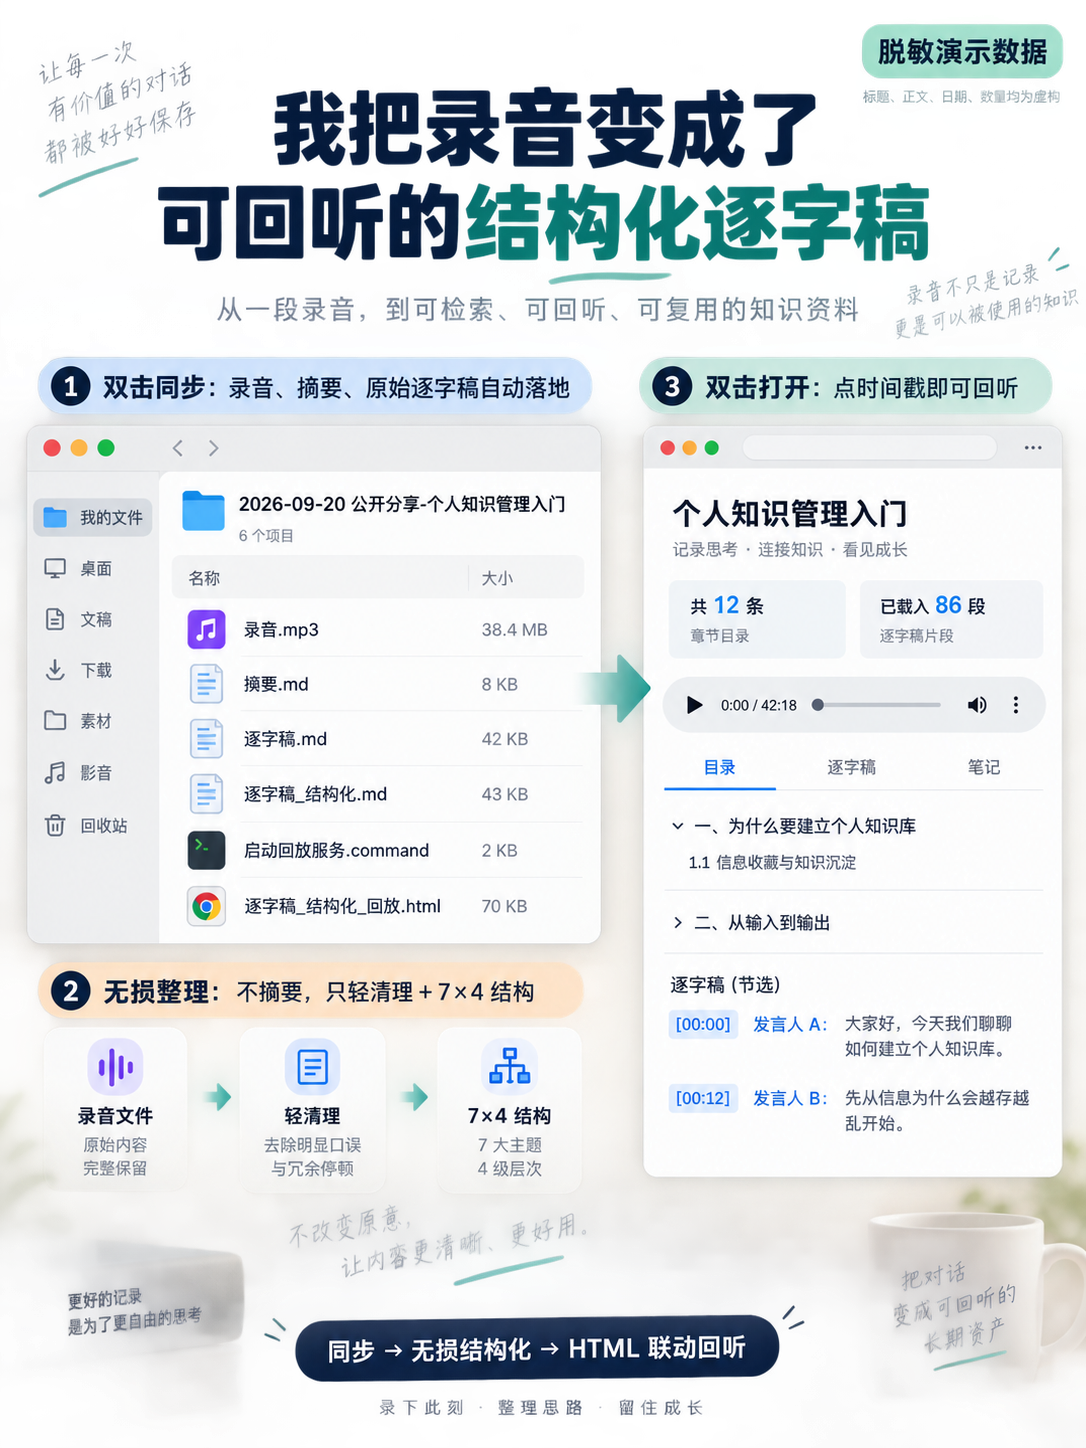1086x1448 pixels.
Task: Click the 影音 music note icon
Action: 55,772
